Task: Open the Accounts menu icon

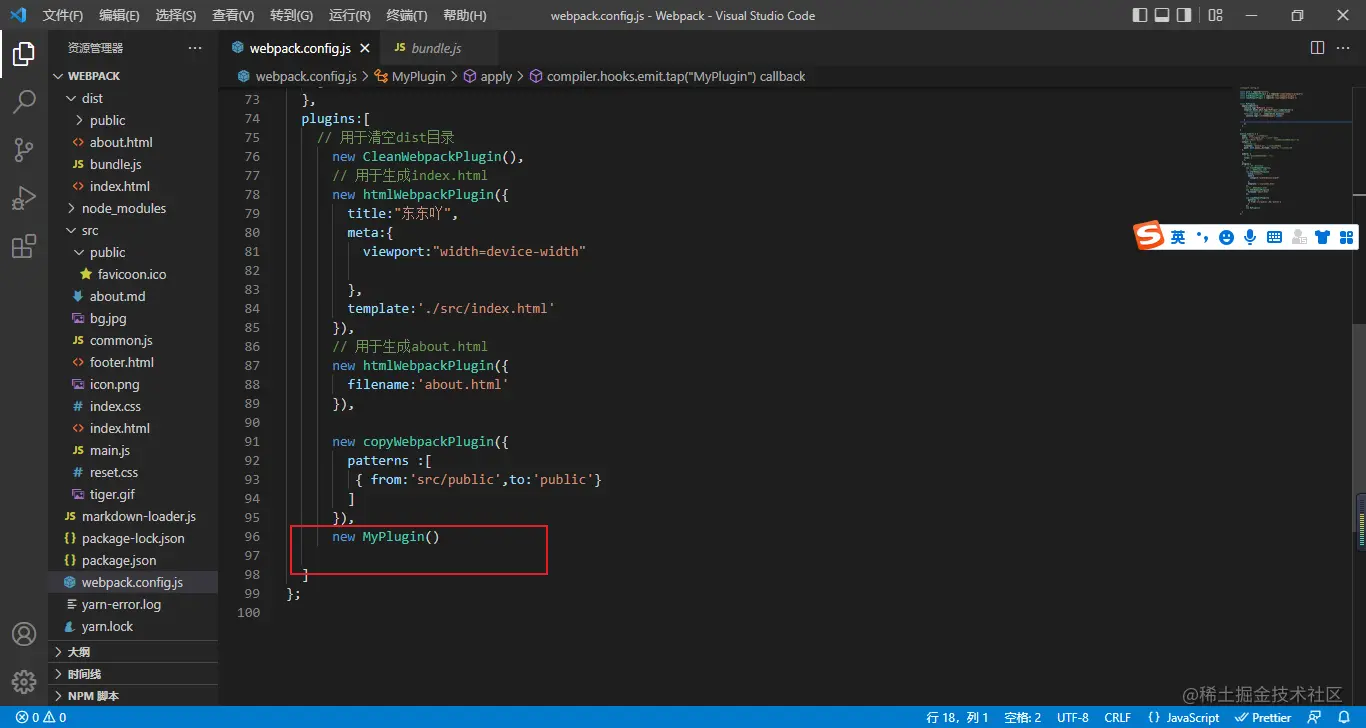Action: [x=24, y=634]
